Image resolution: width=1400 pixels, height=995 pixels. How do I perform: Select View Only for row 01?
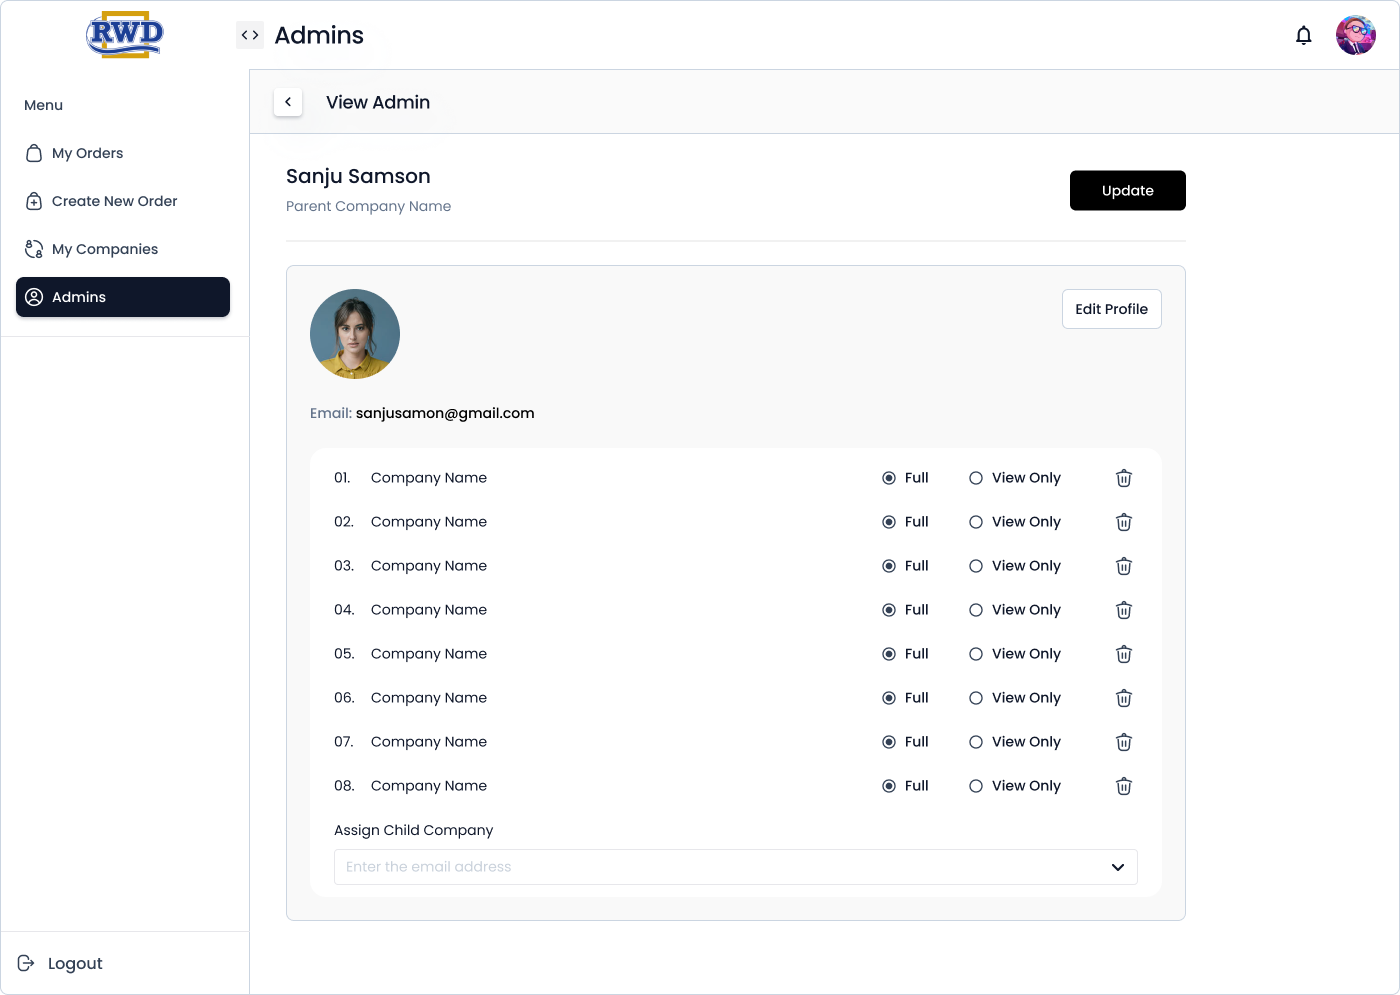click(x=976, y=478)
